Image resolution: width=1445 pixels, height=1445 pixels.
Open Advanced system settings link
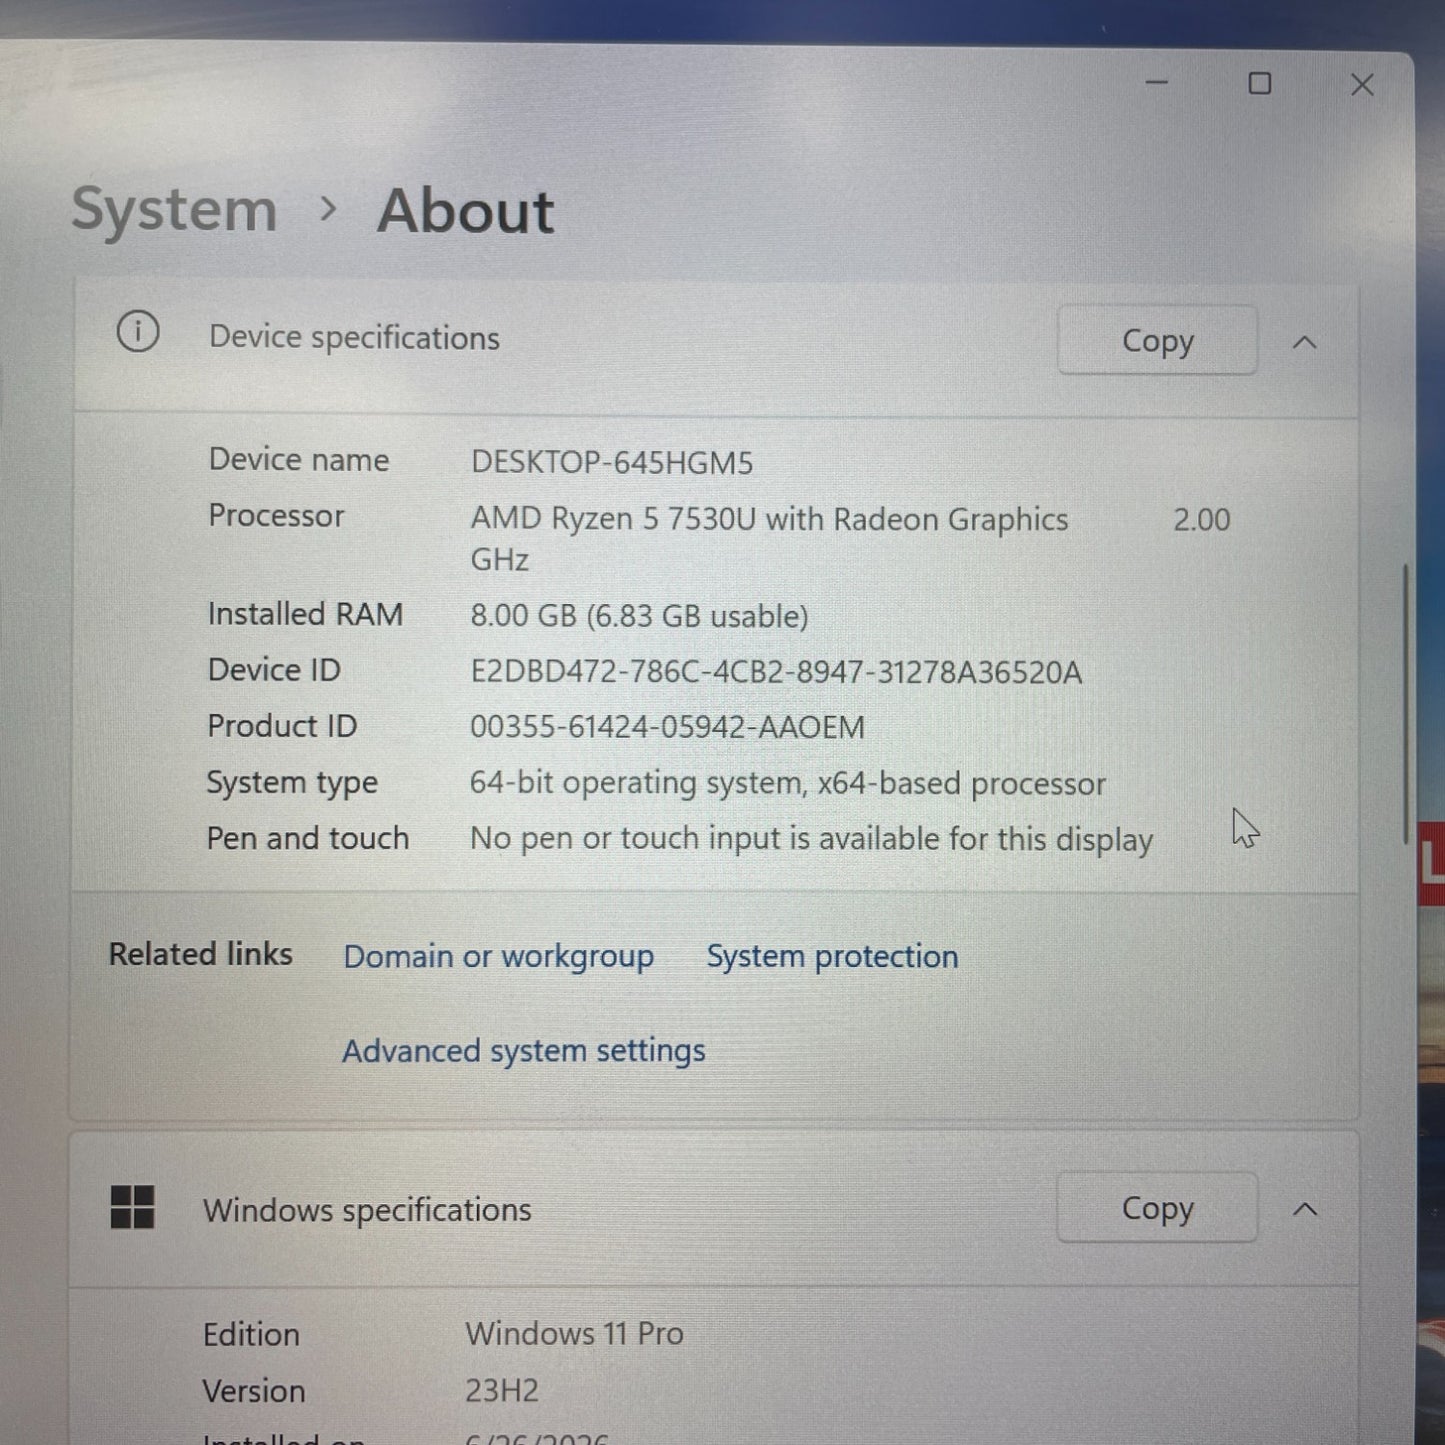click(x=524, y=1051)
